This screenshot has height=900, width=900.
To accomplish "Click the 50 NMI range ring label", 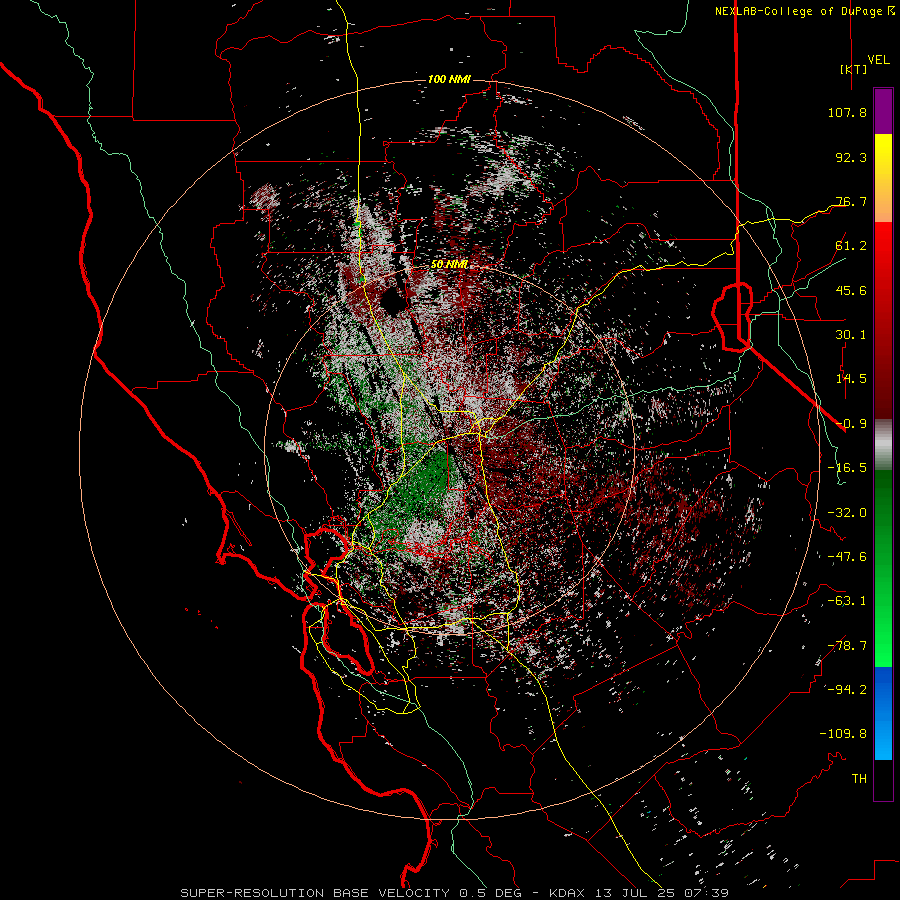I will [x=449, y=265].
